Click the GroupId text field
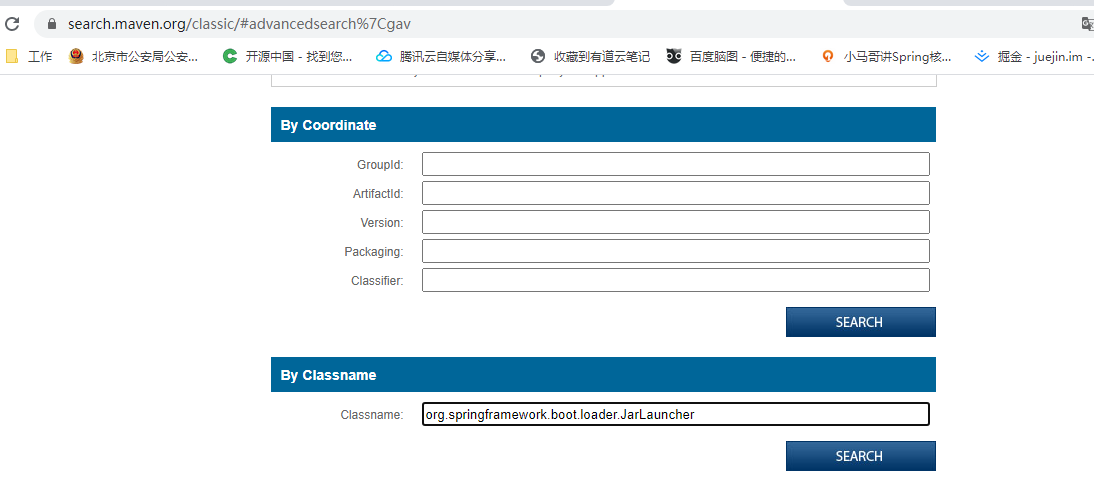This screenshot has height=479, width=1094. pyautogui.click(x=675, y=164)
